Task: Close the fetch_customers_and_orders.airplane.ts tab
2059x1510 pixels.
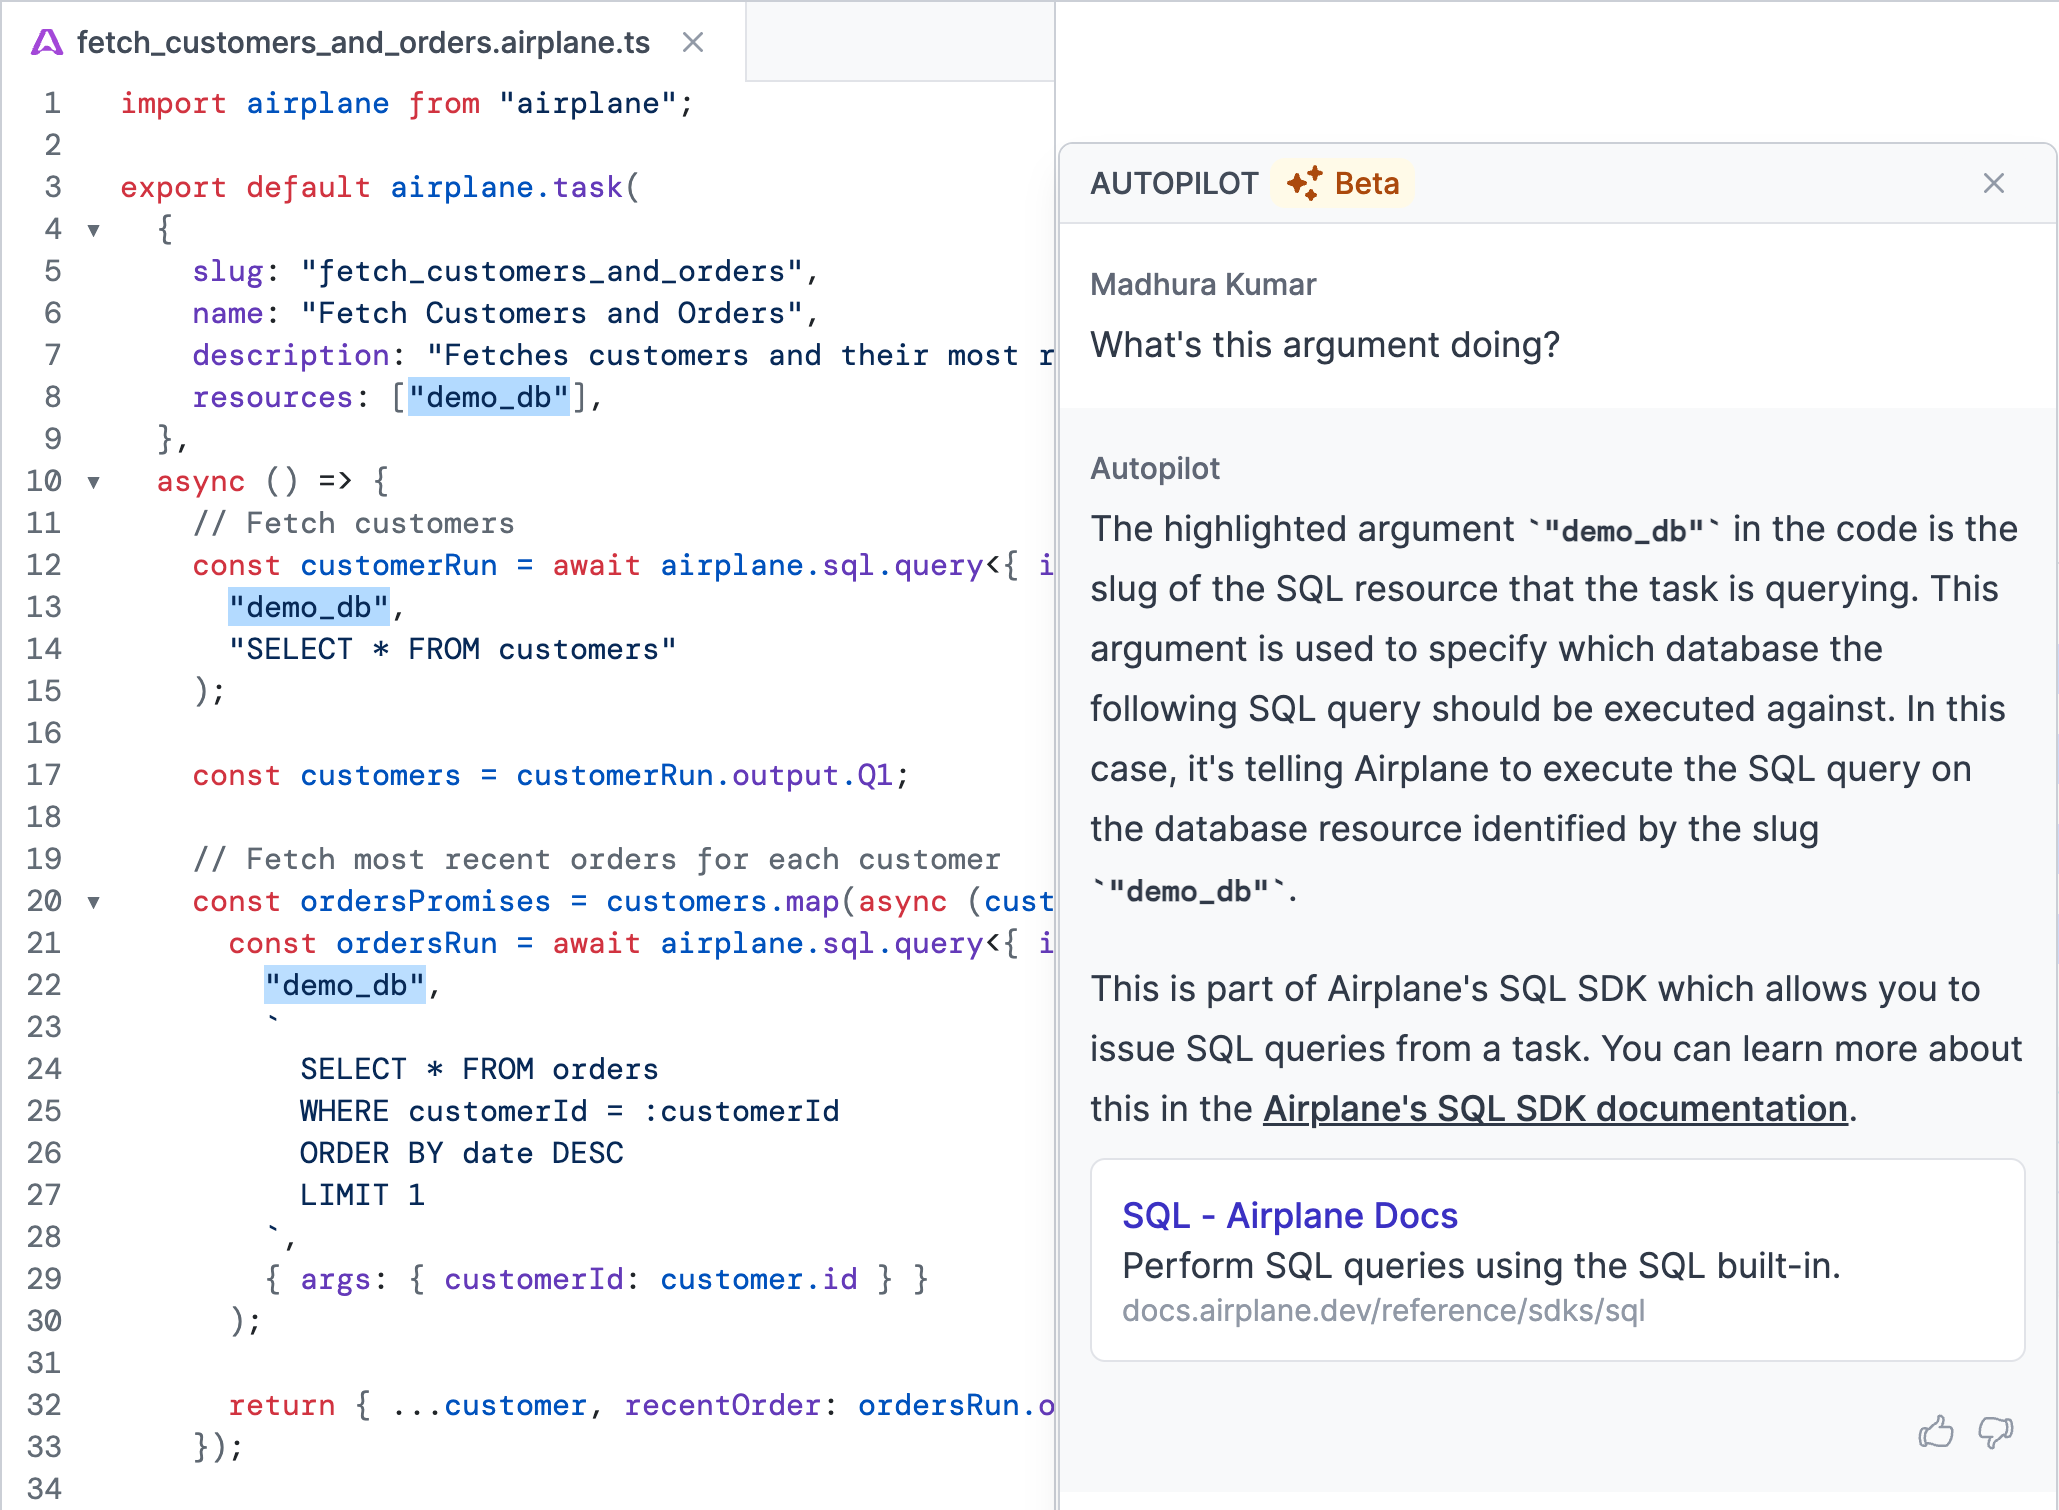Action: [693, 42]
